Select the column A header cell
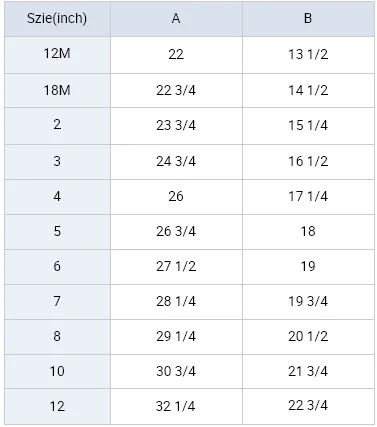This screenshot has height=427, width=377. [176, 19]
